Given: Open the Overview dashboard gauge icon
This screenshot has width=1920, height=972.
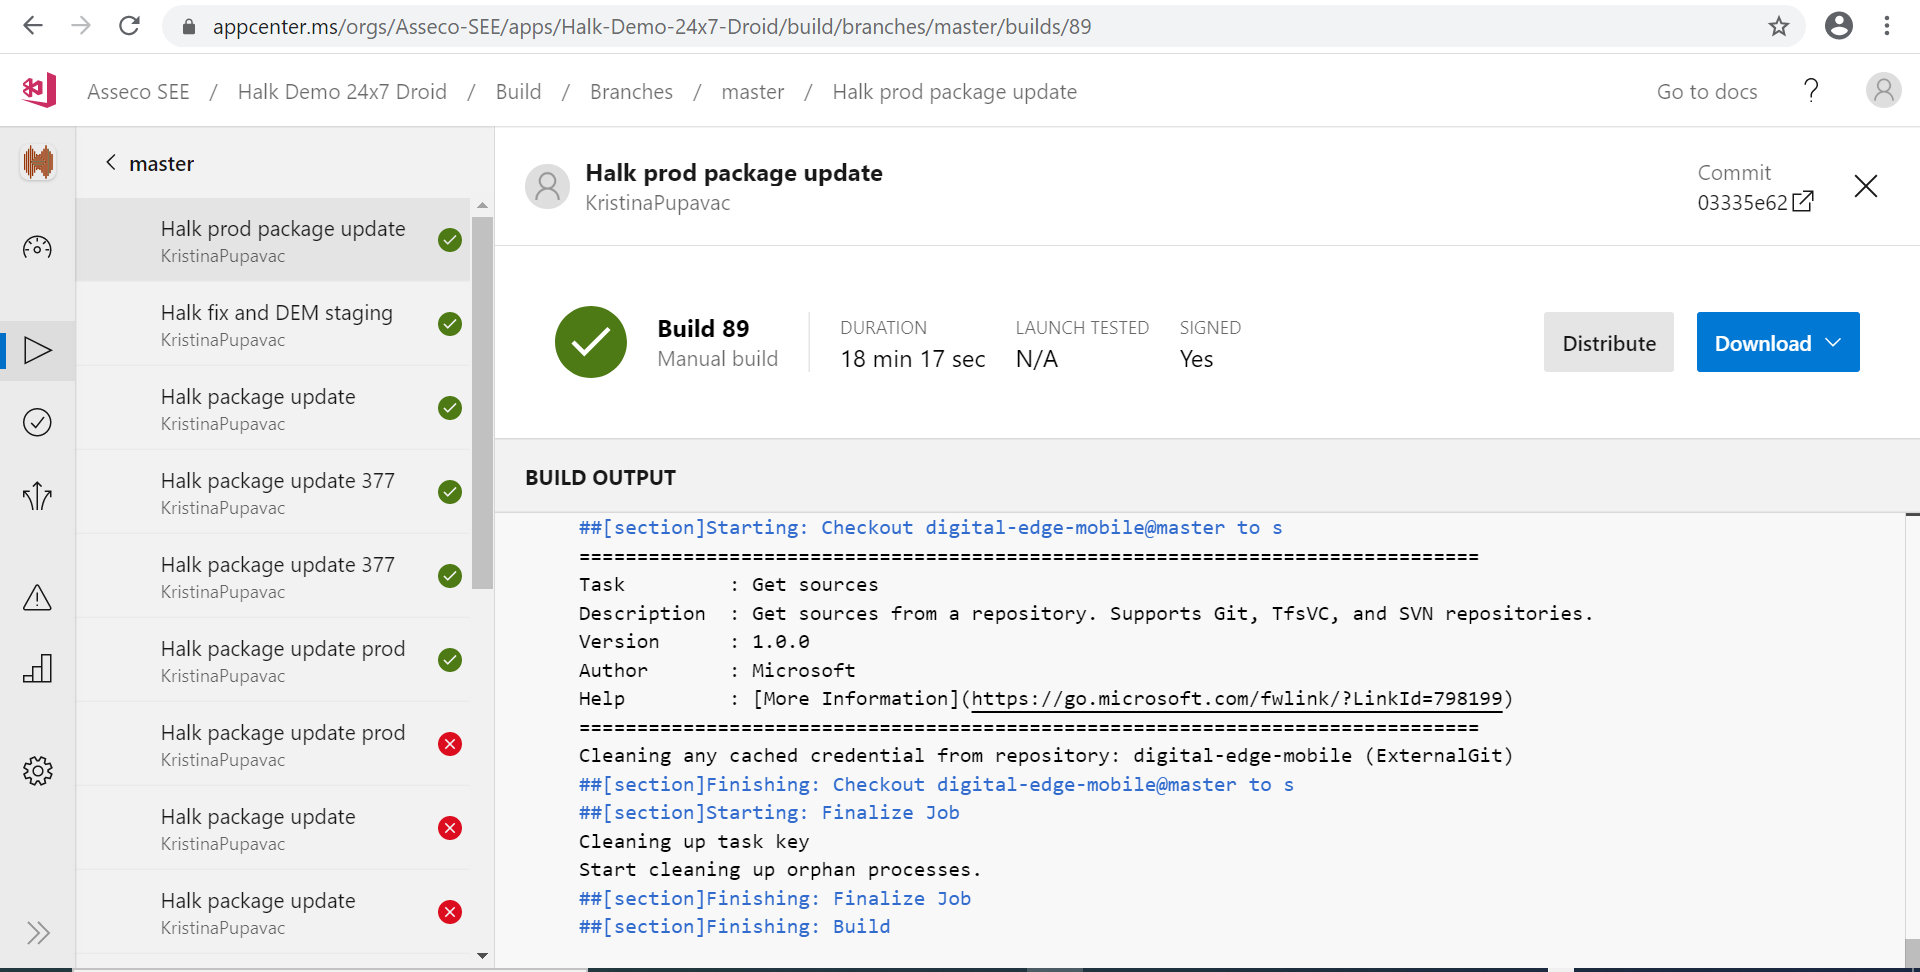Looking at the screenshot, I should coord(37,247).
